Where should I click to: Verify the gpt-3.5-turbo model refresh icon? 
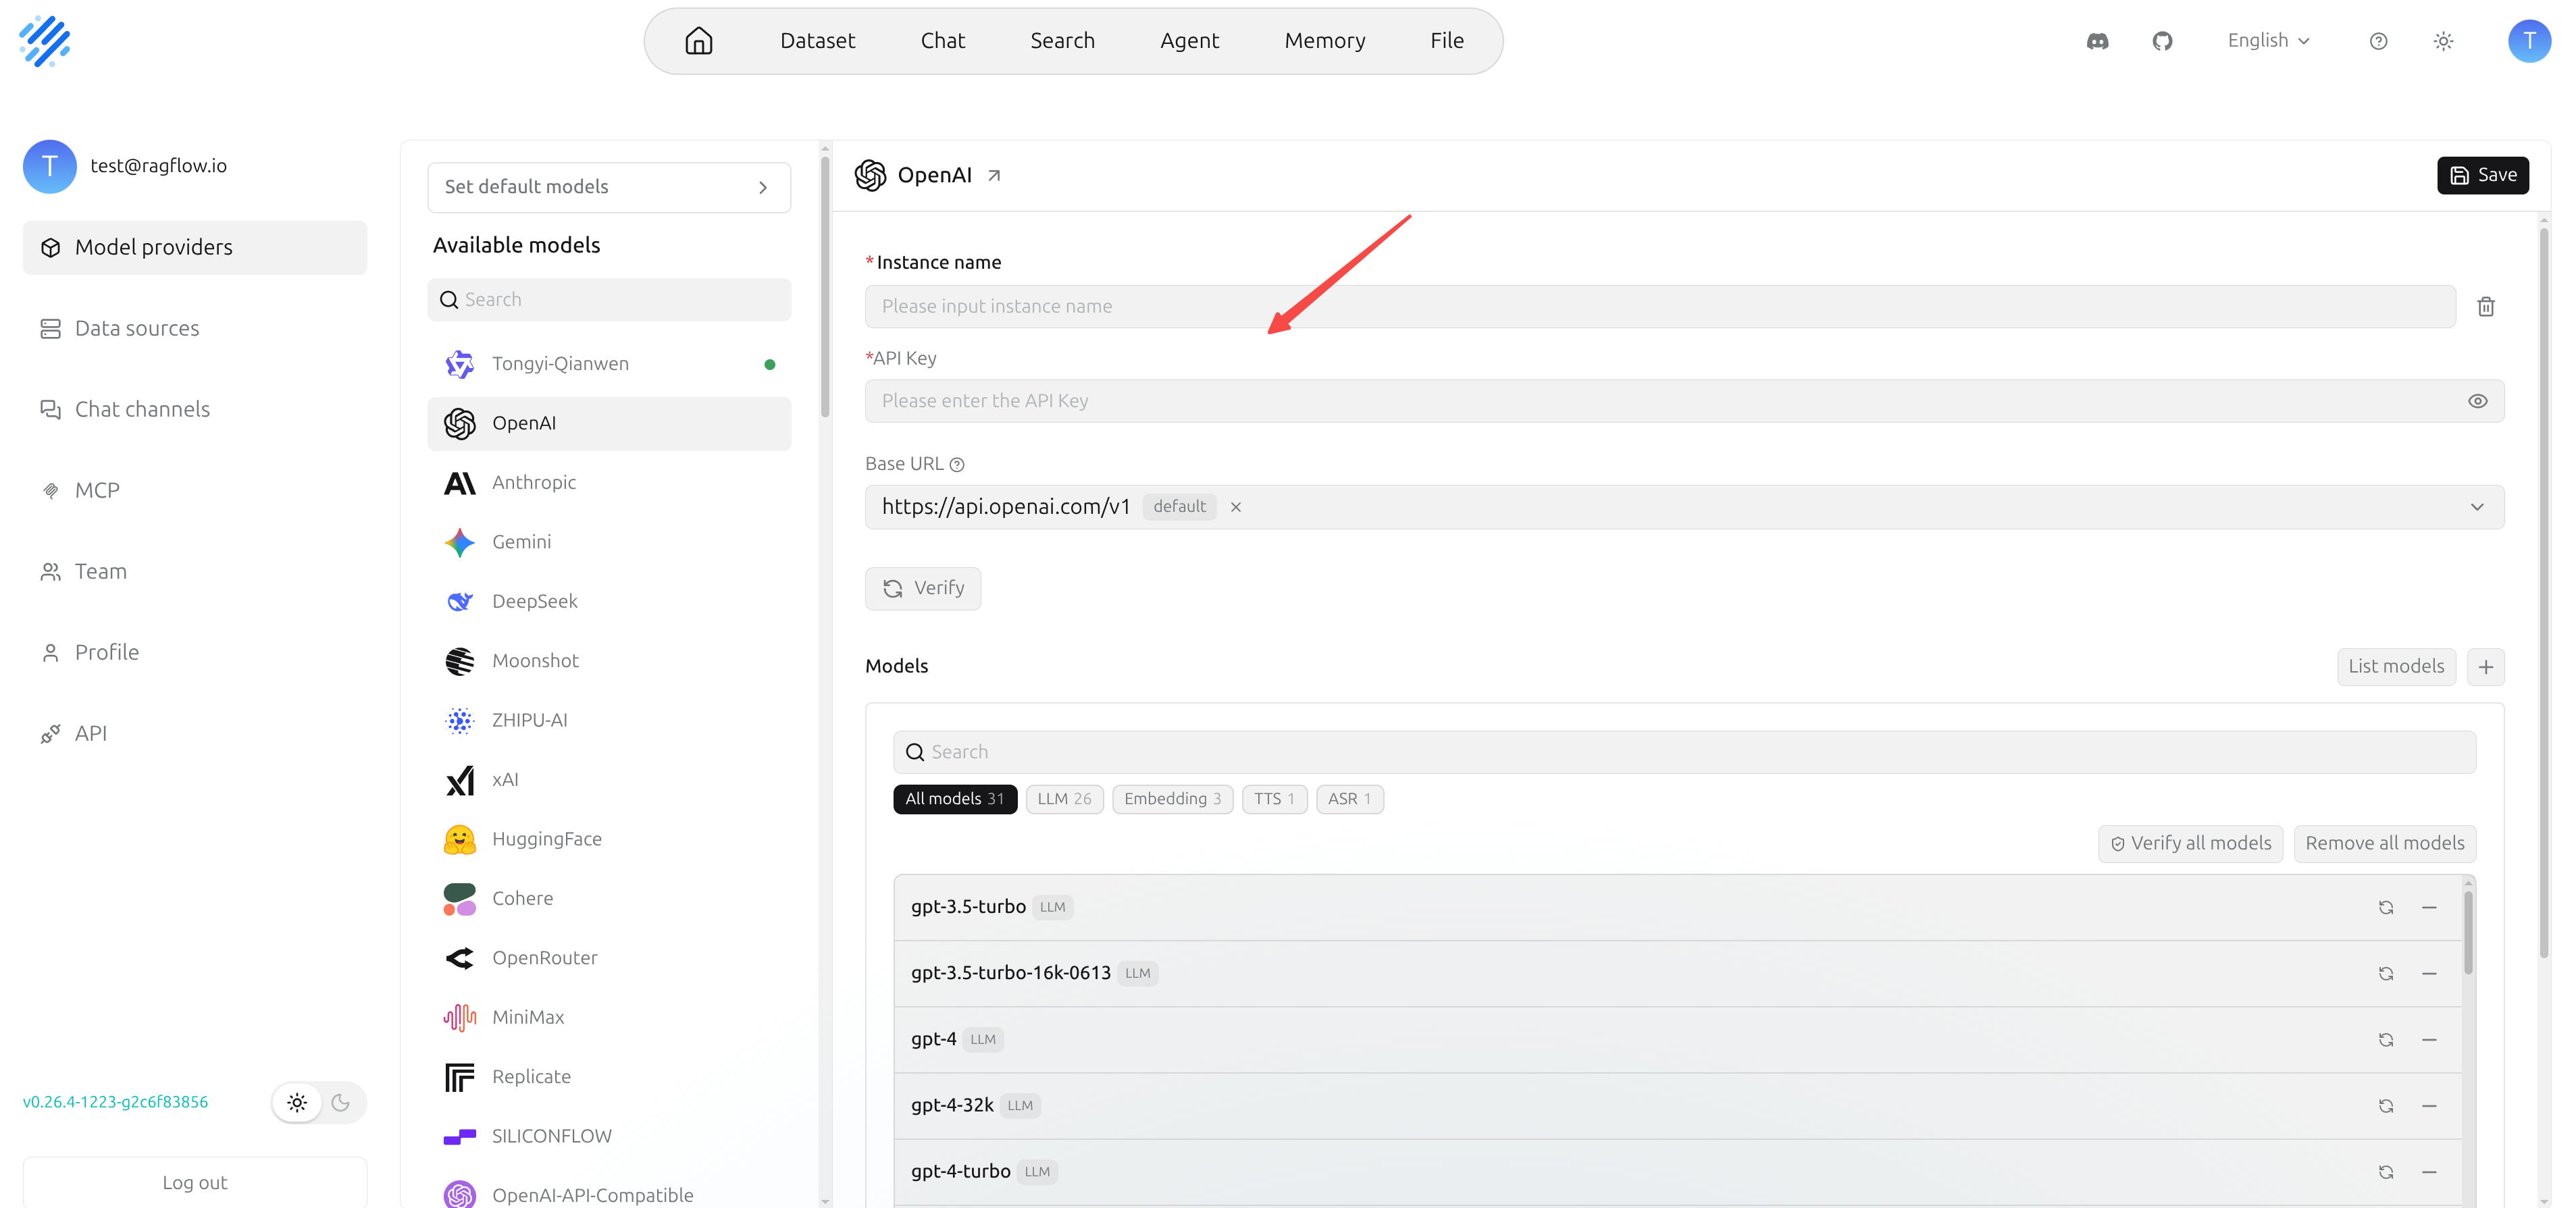2386,908
